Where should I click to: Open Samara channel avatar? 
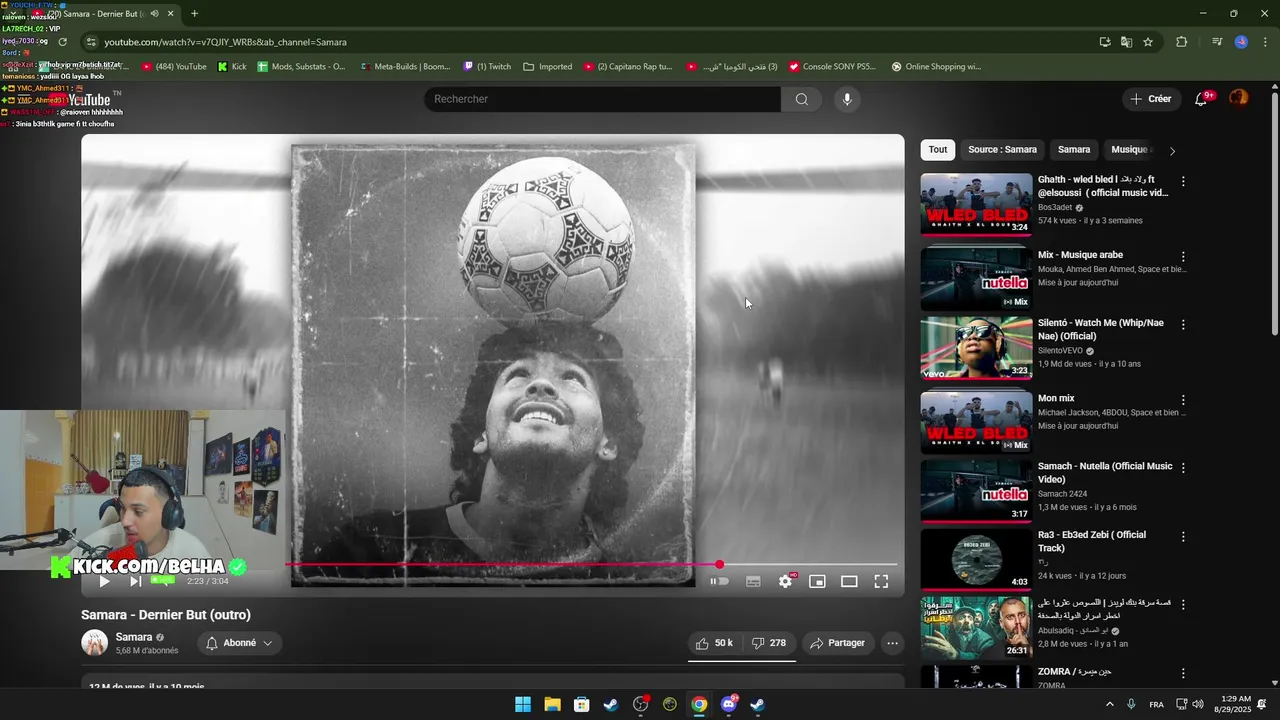tap(94, 643)
